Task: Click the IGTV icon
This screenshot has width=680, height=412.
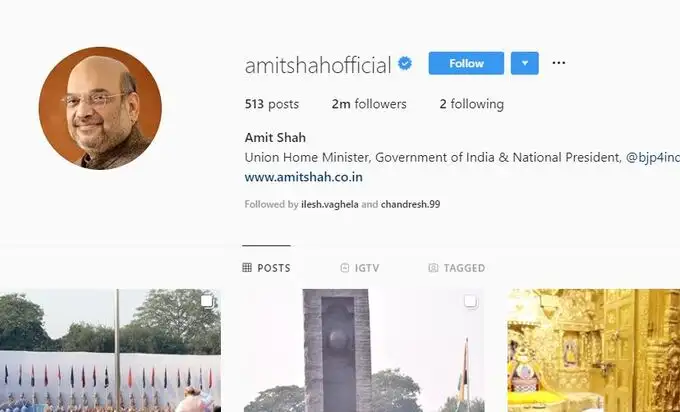Action: pyautogui.click(x=345, y=268)
